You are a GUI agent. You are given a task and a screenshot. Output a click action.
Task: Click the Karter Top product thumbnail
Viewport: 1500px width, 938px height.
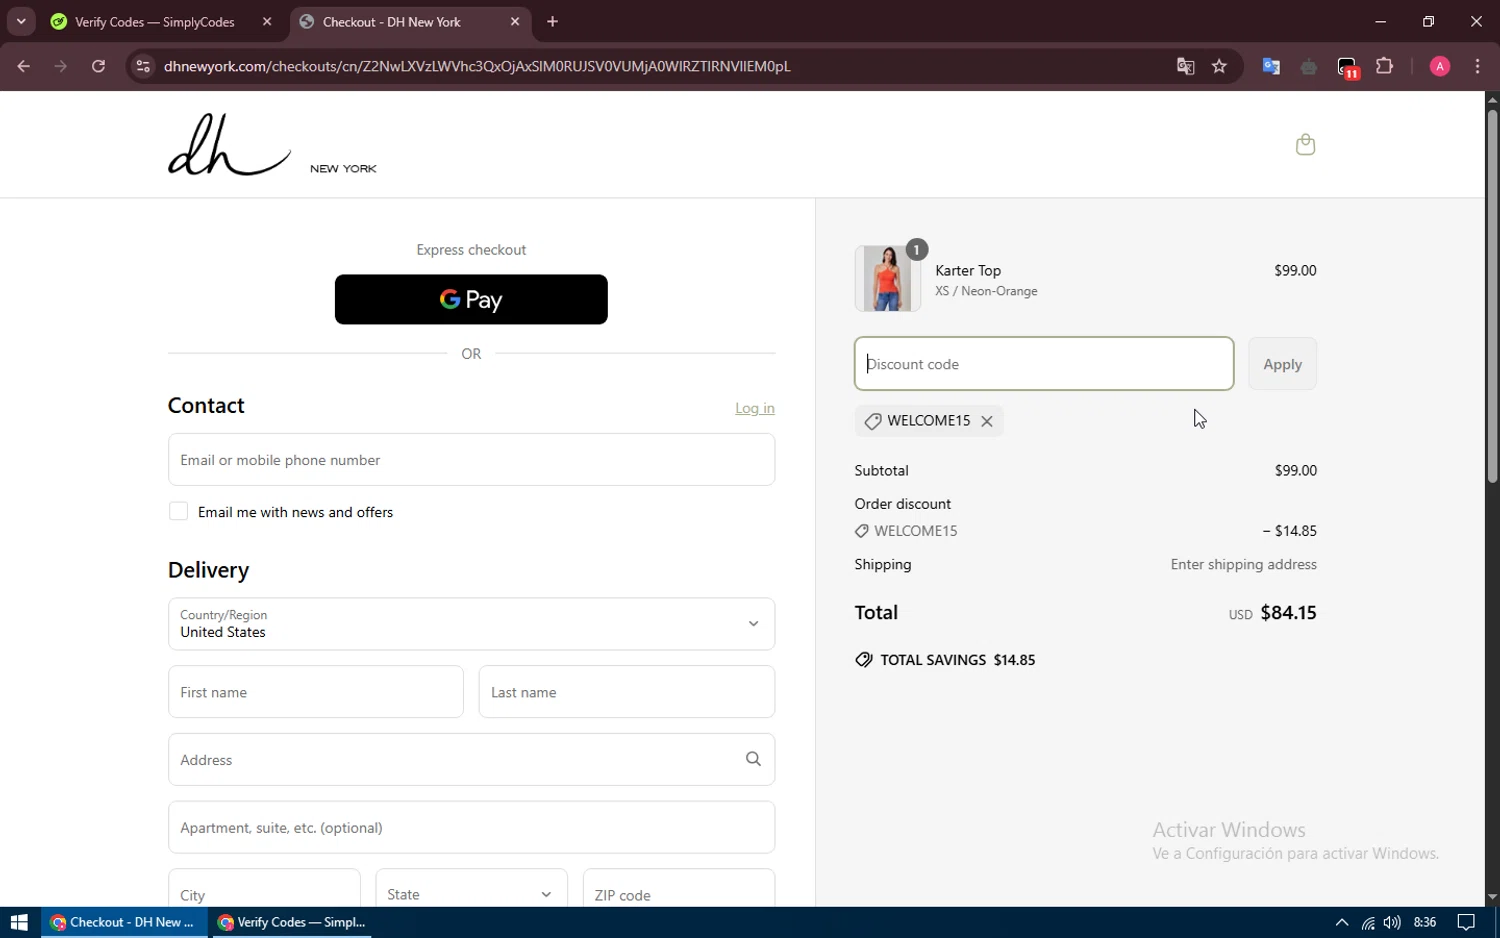888,278
